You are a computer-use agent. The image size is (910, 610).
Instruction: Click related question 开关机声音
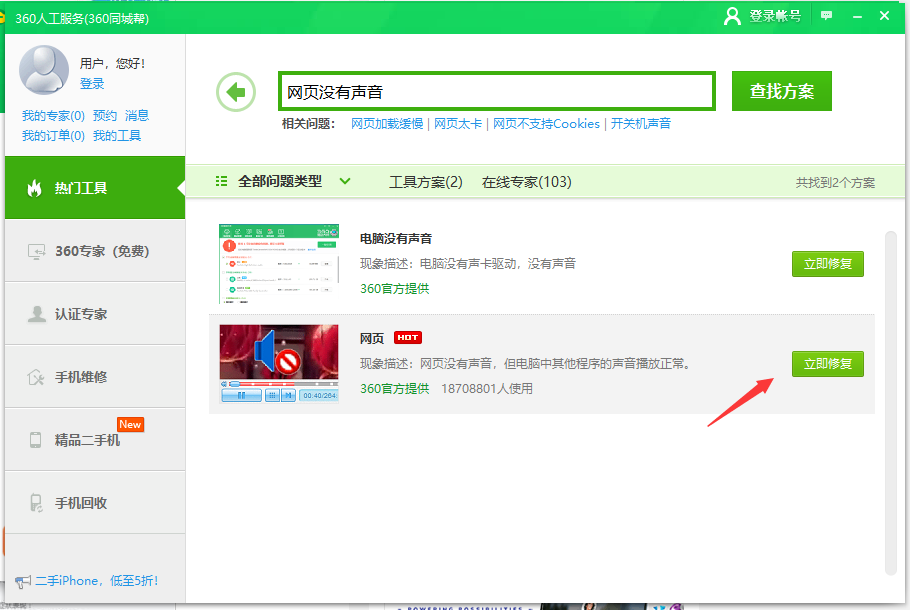(x=641, y=124)
